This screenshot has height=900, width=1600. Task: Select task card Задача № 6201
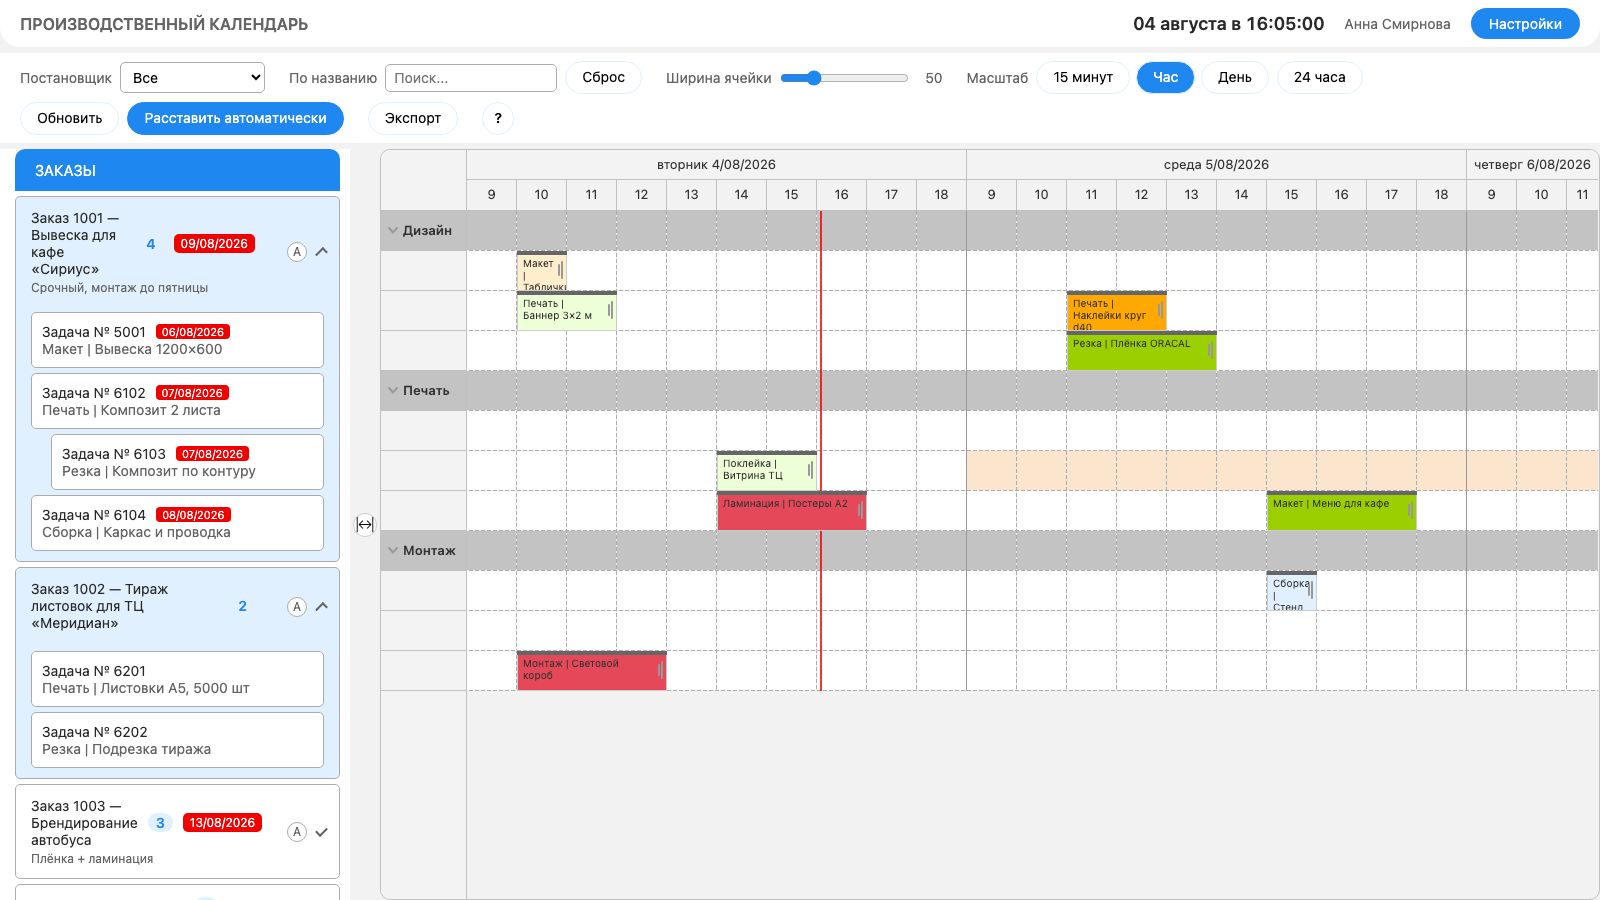(x=177, y=679)
